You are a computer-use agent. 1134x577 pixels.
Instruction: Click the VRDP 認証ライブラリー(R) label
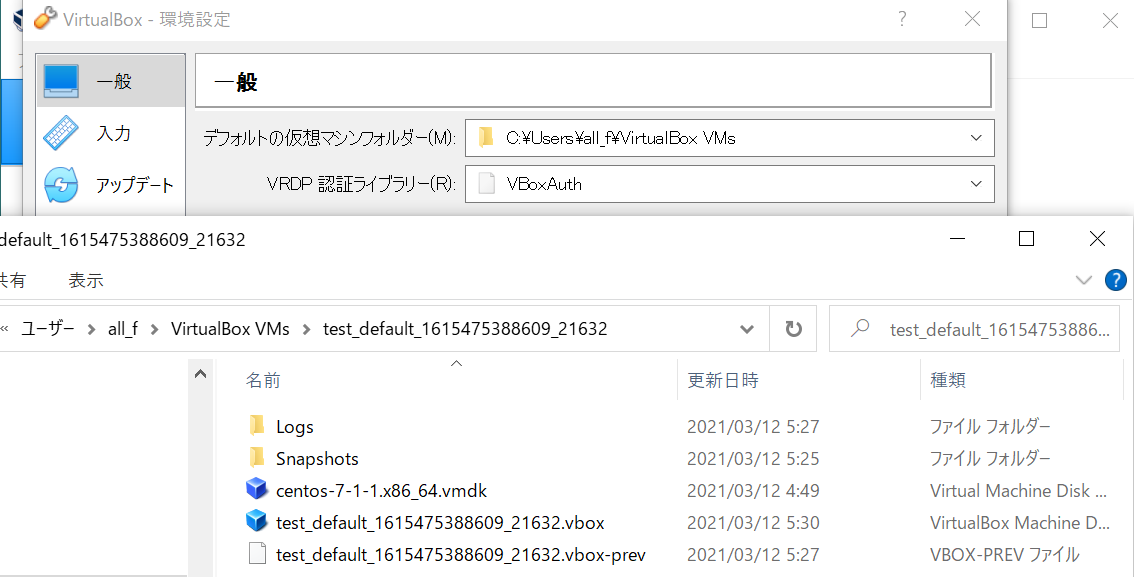pos(361,184)
